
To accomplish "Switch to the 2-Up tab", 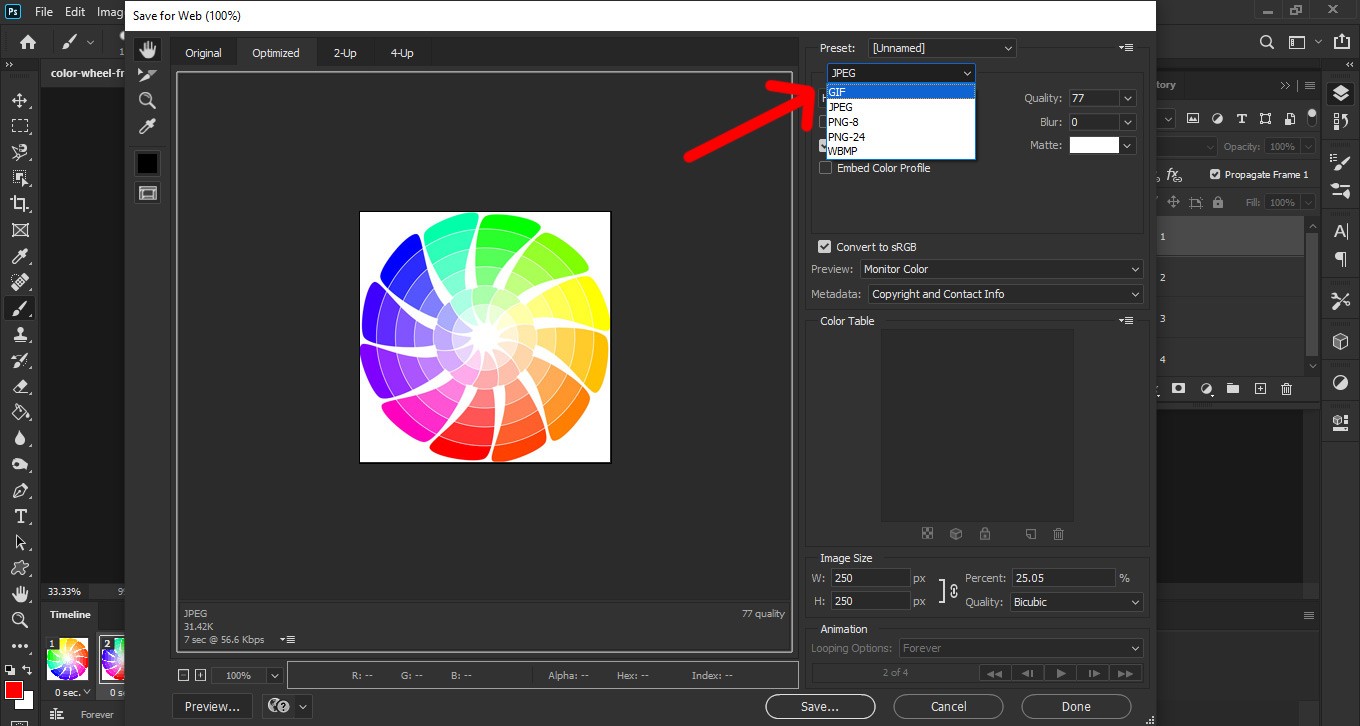I will [345, 53].
